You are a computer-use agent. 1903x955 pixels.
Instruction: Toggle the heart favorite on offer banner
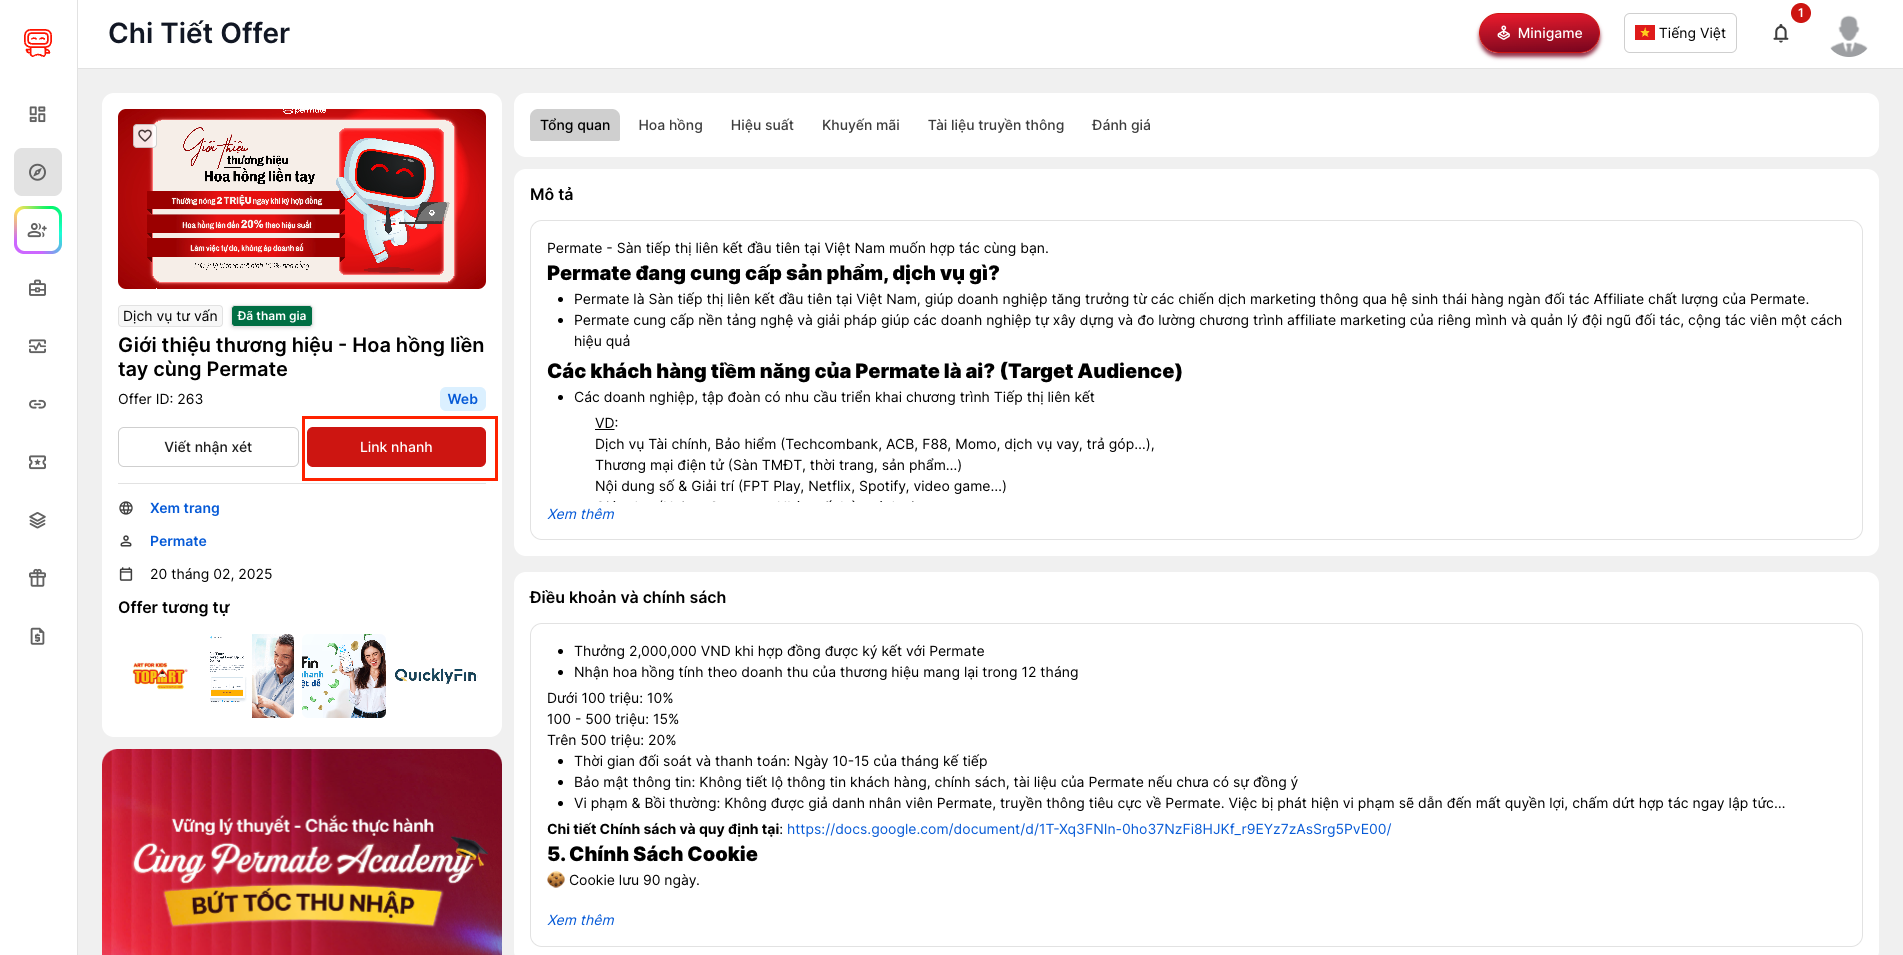pyautogui.click(x=145, y=135)
